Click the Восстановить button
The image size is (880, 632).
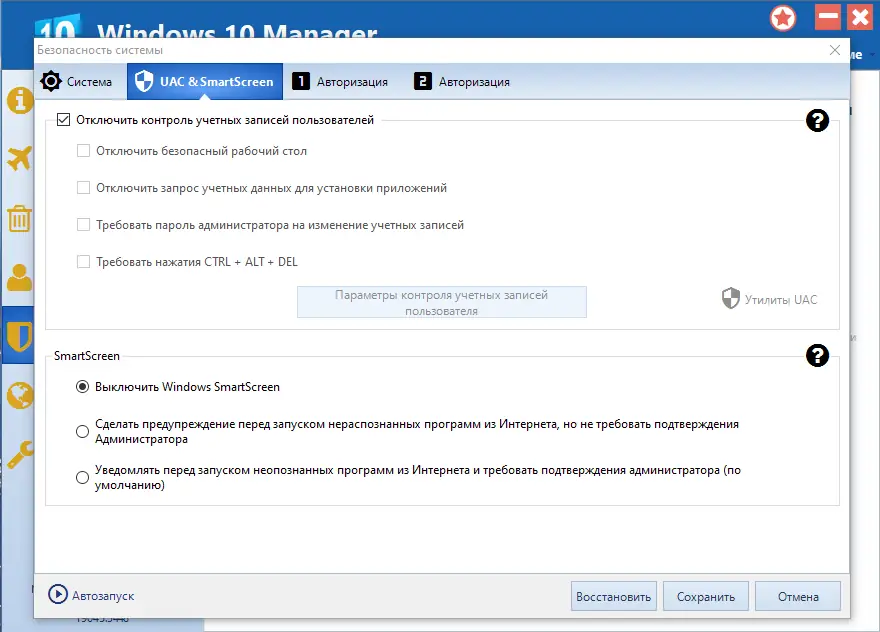click(x=613, y=595)
